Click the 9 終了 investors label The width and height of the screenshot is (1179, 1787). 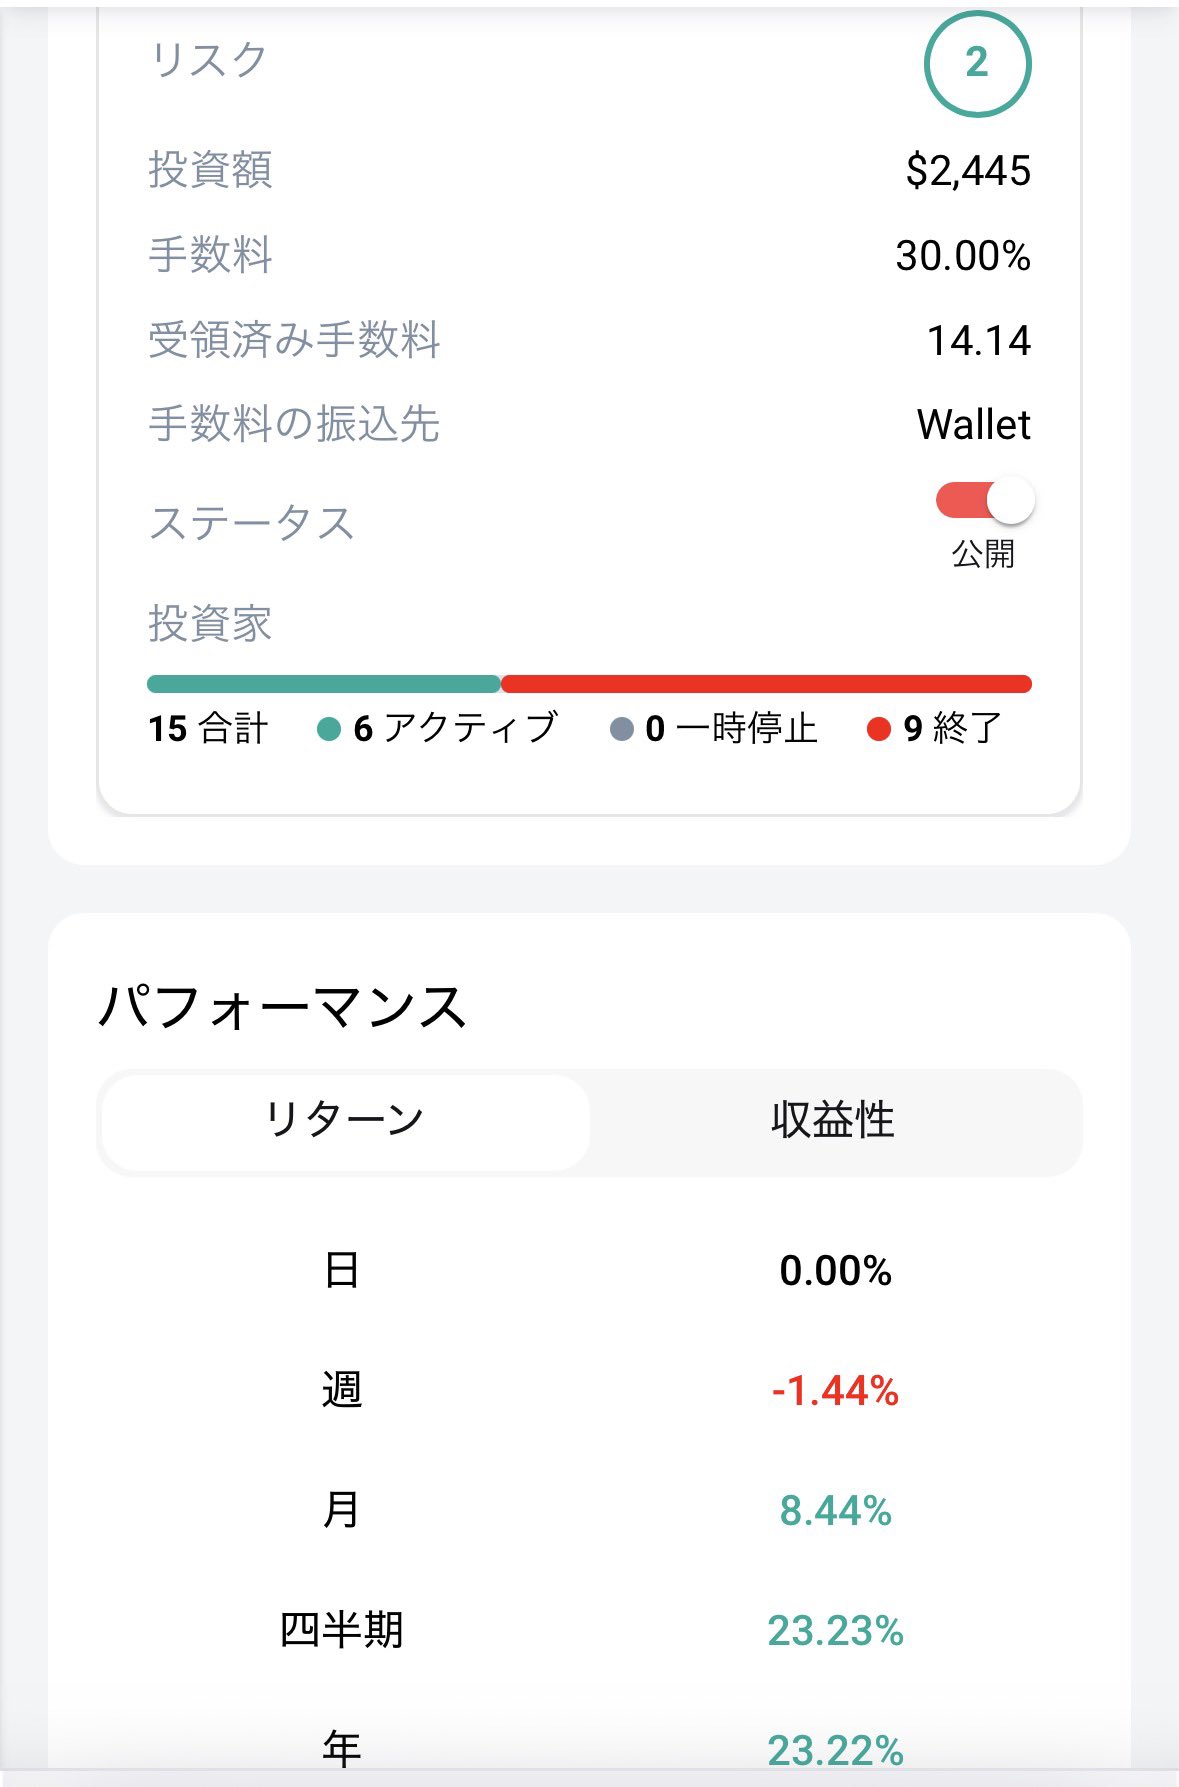pos(952,729)
